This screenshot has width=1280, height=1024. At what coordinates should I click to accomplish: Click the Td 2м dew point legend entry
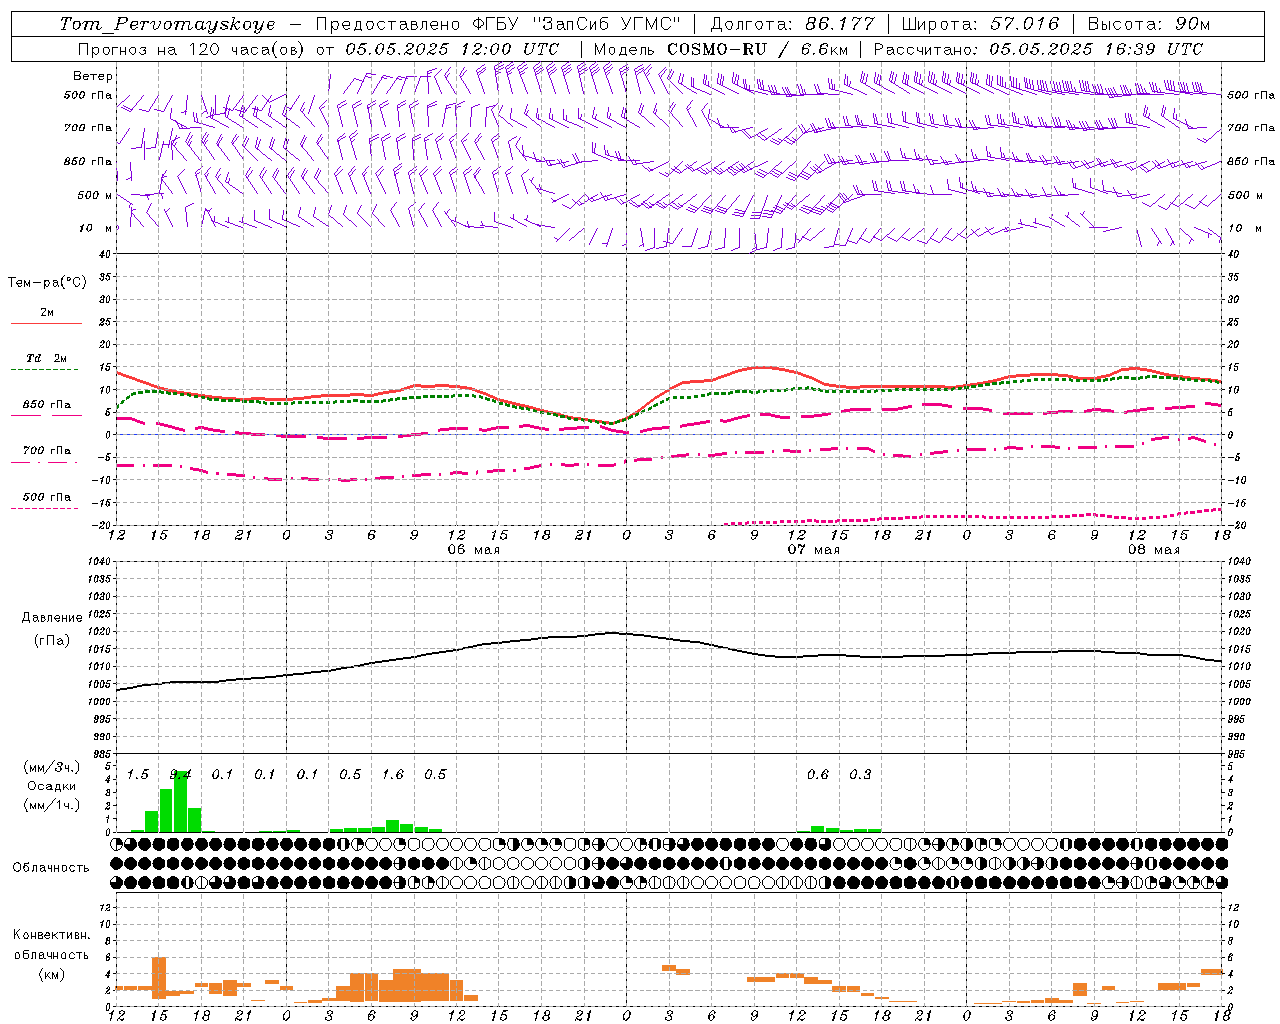pyautogui.click(x=47, y=358)
